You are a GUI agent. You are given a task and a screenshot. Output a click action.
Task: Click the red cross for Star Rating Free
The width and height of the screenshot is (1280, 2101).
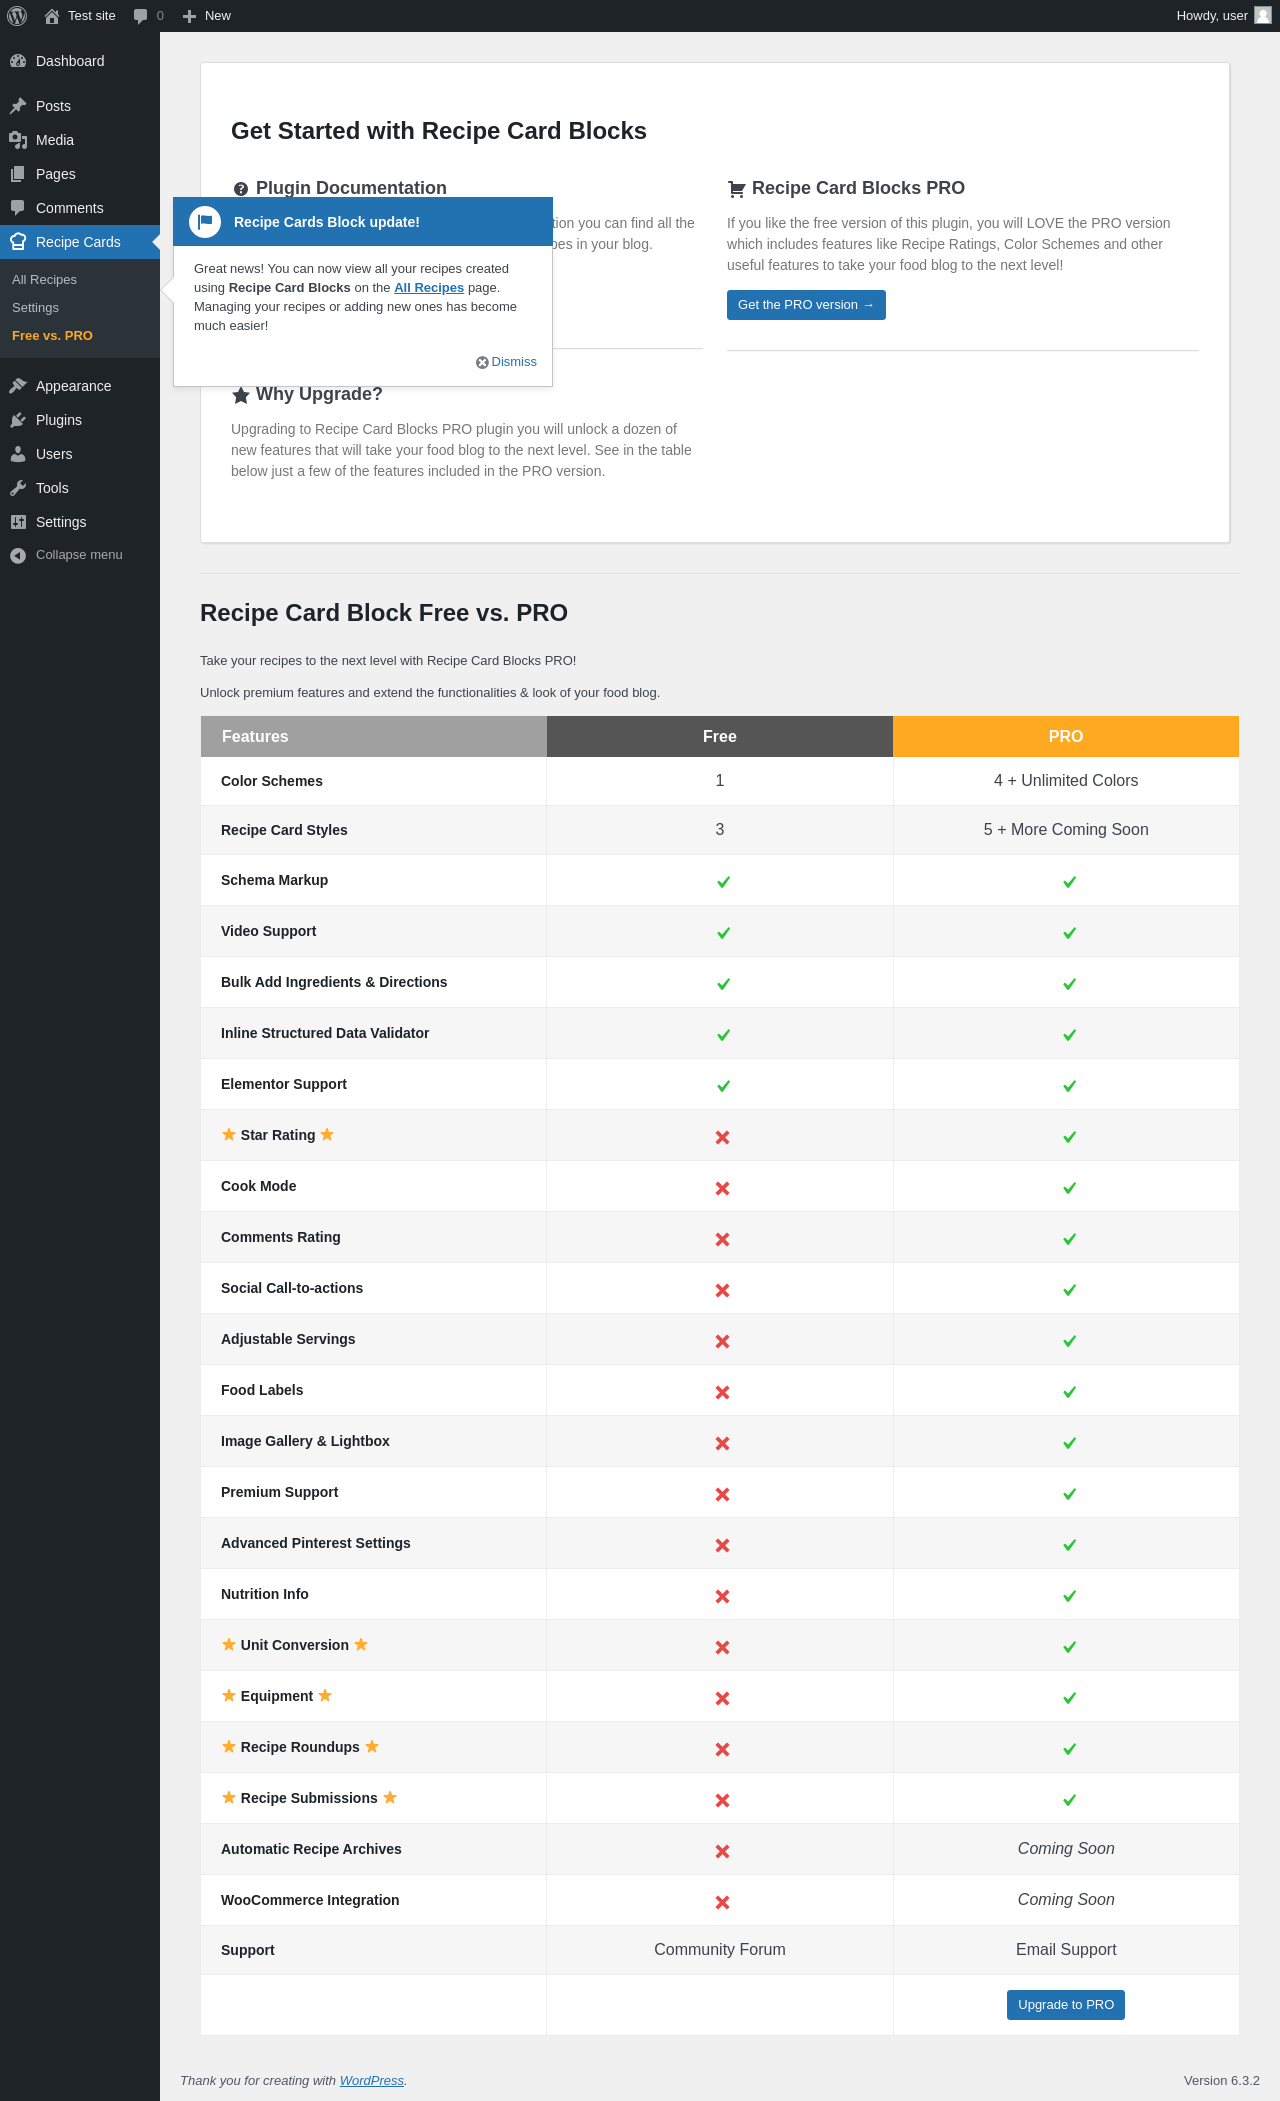(x=722, y=1137)
